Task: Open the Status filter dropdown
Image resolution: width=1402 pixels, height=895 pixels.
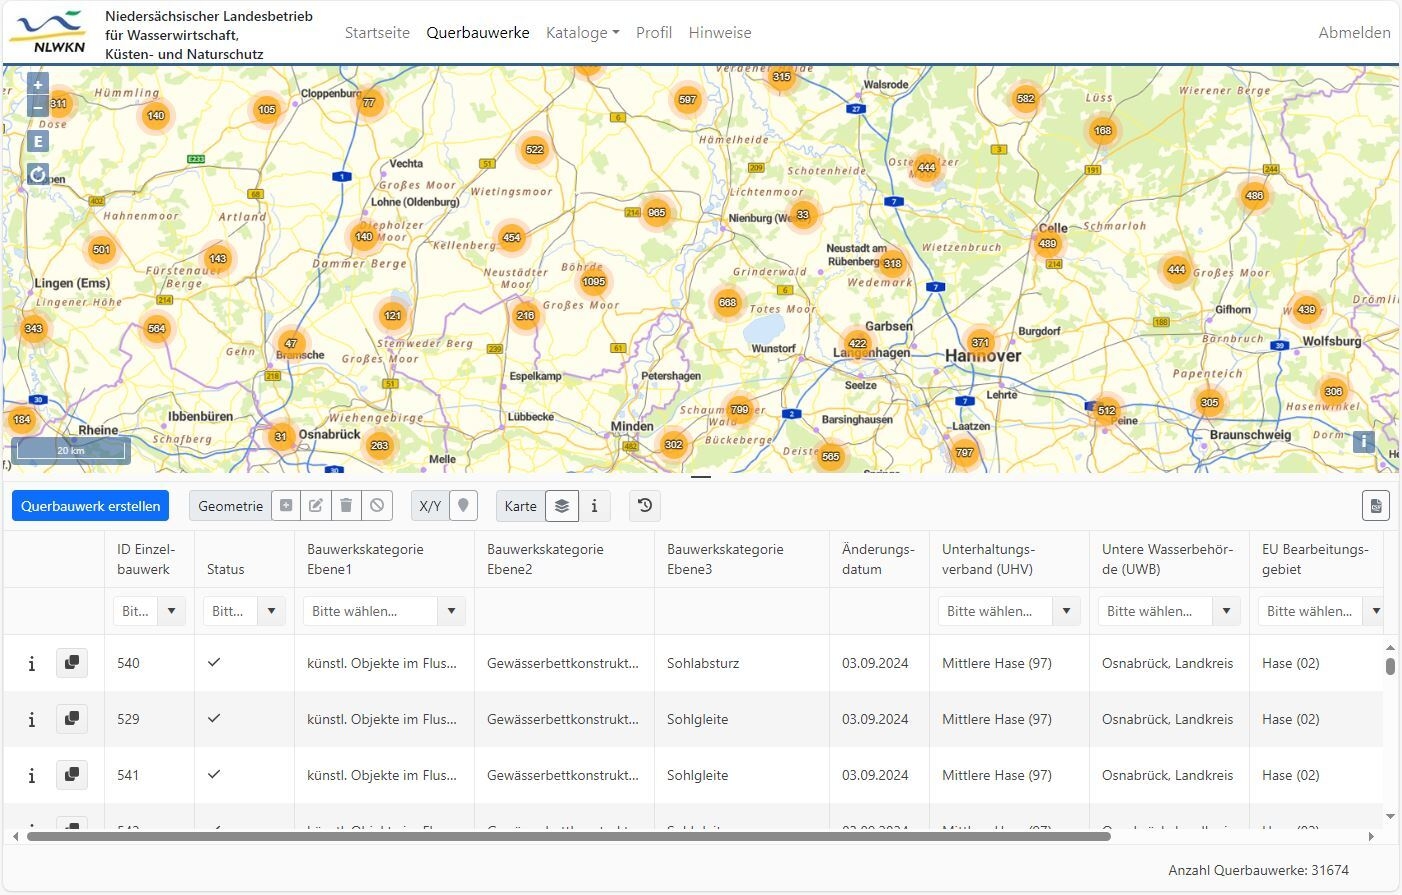Action: point(271,611)
